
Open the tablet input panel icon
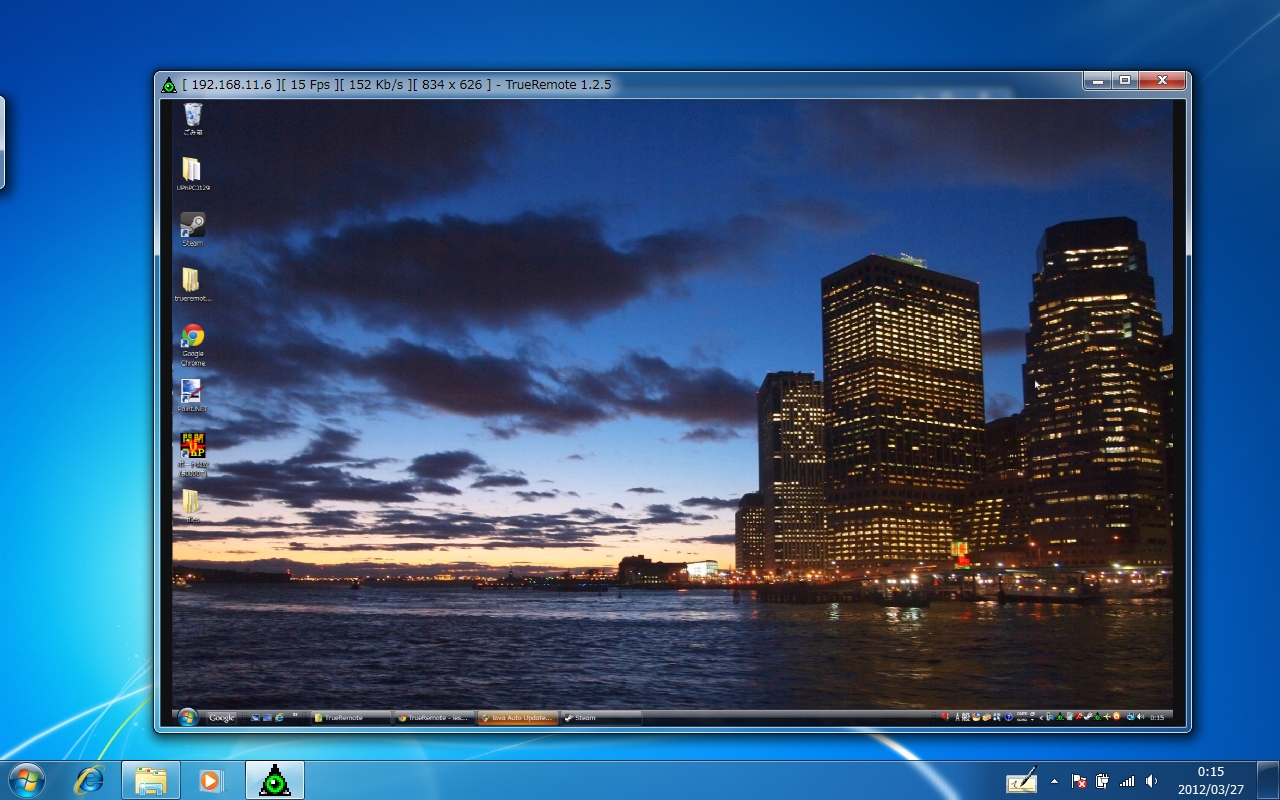click(1021, 781)
